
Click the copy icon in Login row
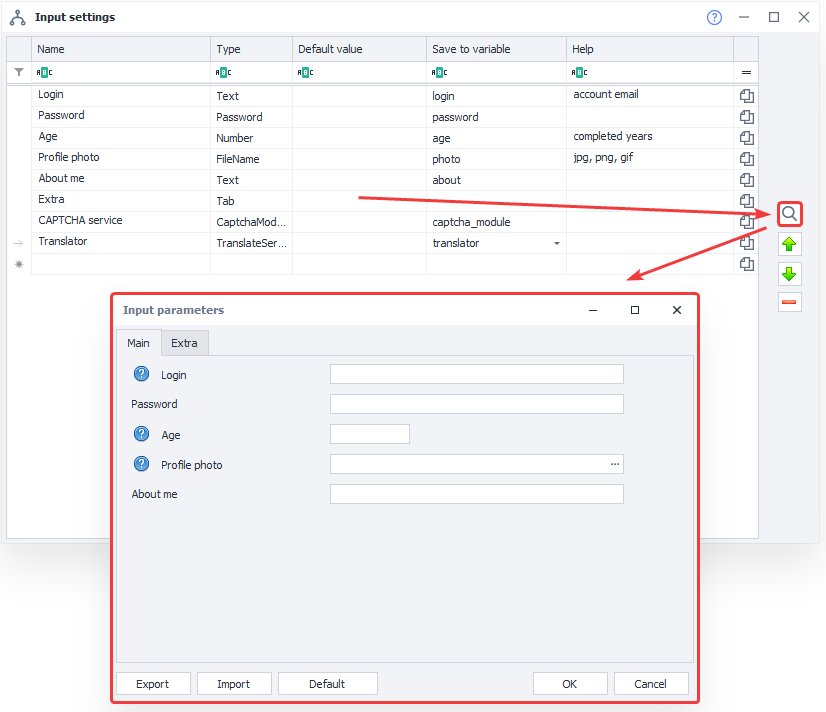746,96
